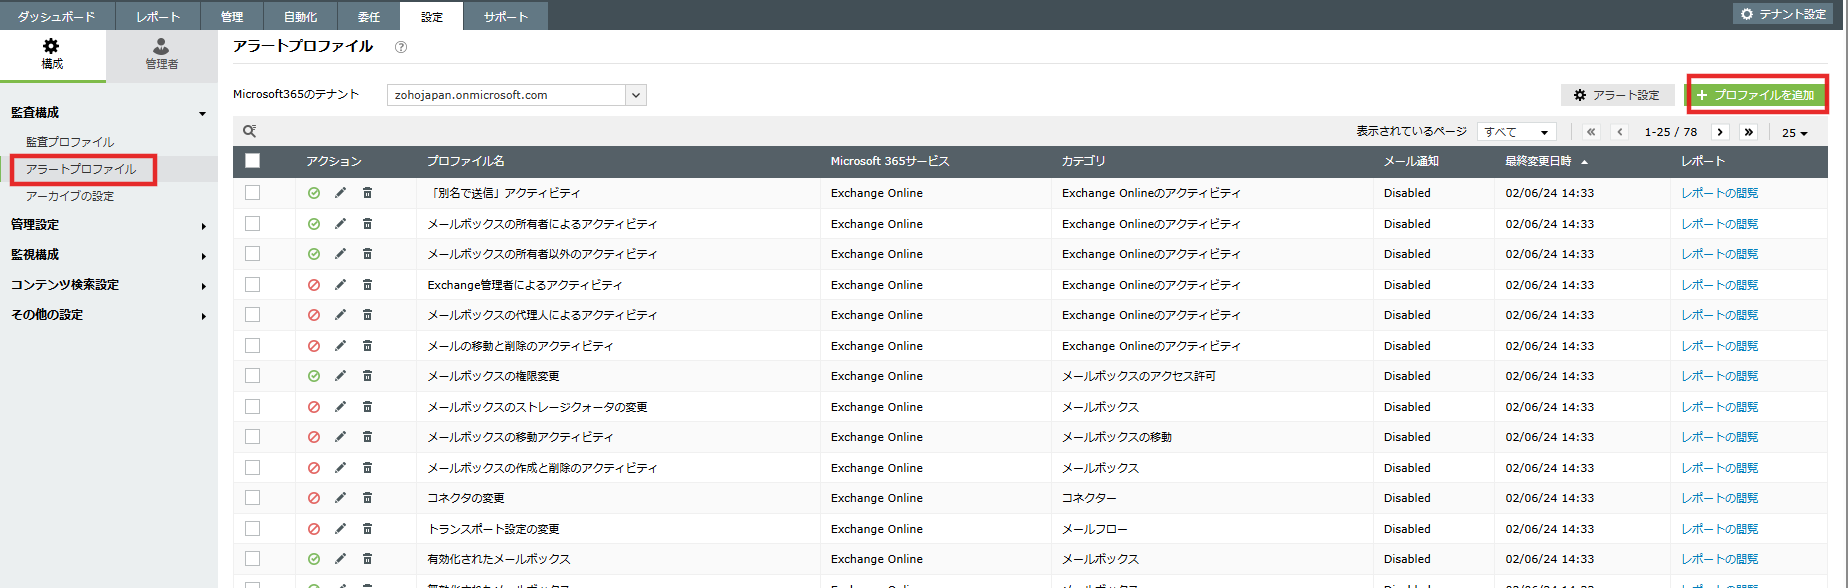
Task: Switch to the レポート tab
Action: pyautogui.click(x=158, y=16)
